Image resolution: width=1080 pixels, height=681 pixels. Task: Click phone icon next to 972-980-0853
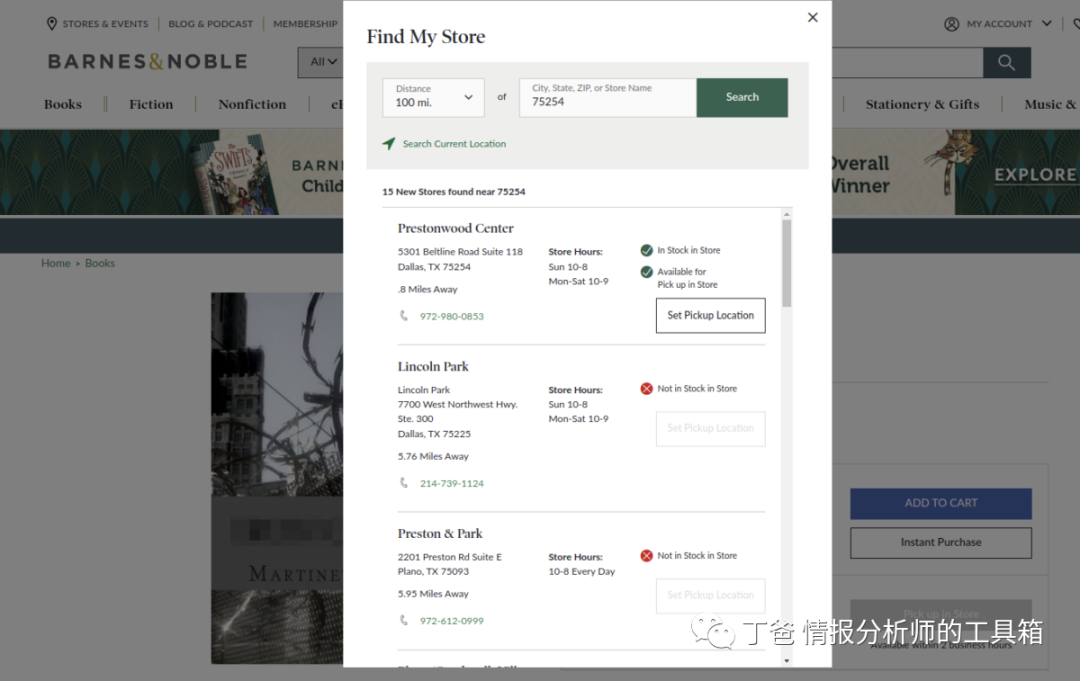(x=404, y=315)
